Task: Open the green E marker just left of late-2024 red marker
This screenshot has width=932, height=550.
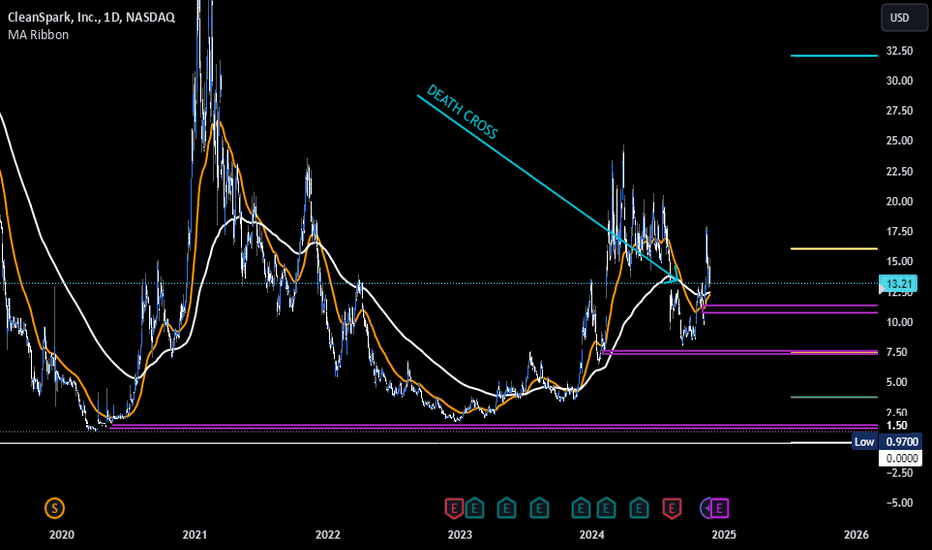Action: pos(639,508)
